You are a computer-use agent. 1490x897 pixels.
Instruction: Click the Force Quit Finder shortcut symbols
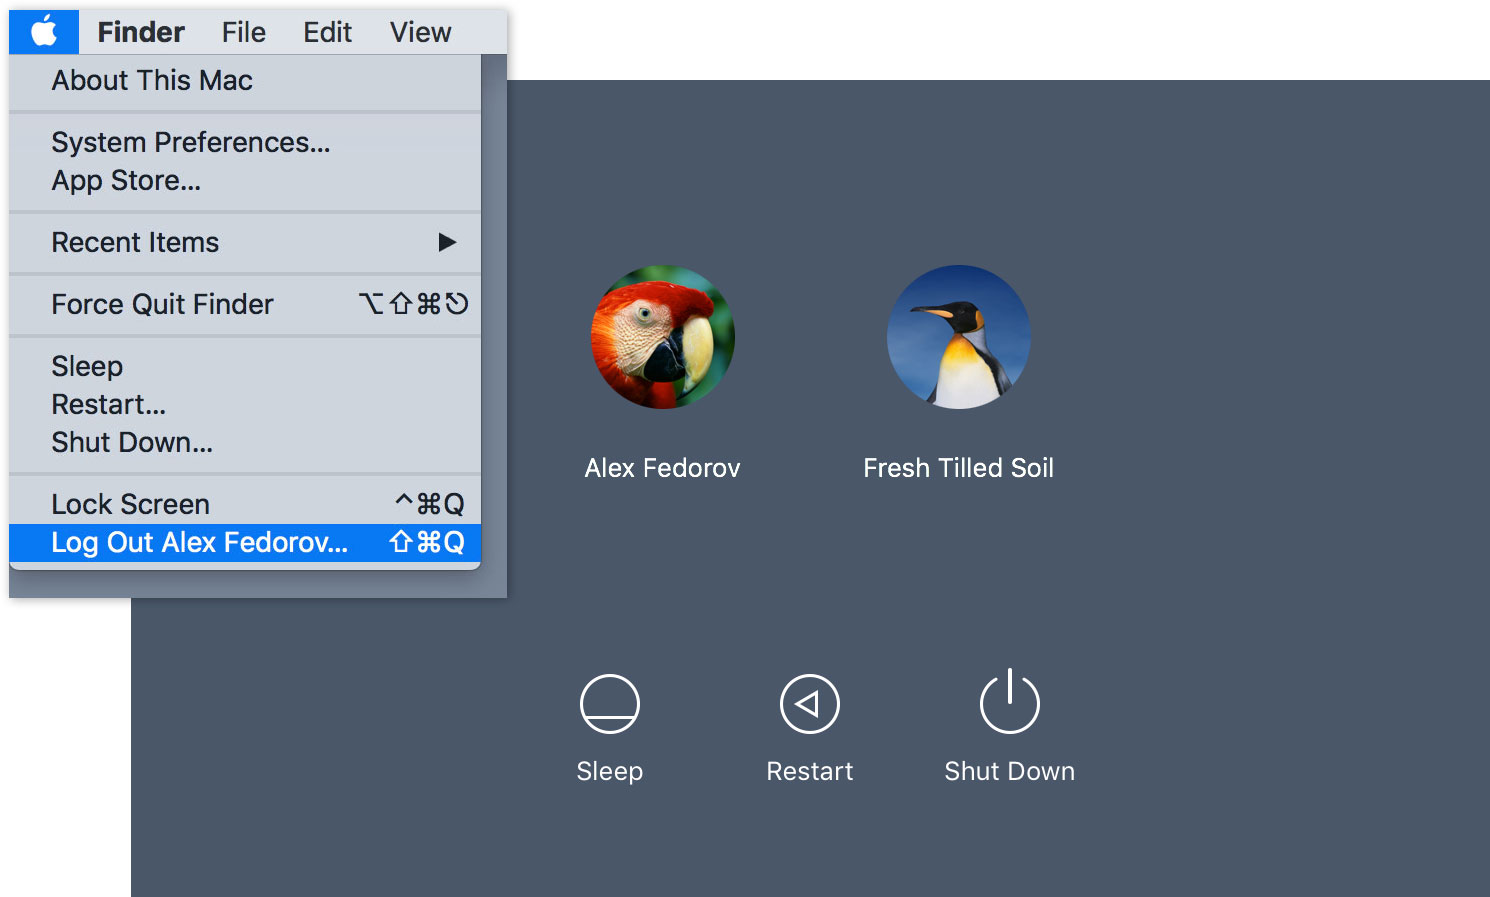coord(414,304)
